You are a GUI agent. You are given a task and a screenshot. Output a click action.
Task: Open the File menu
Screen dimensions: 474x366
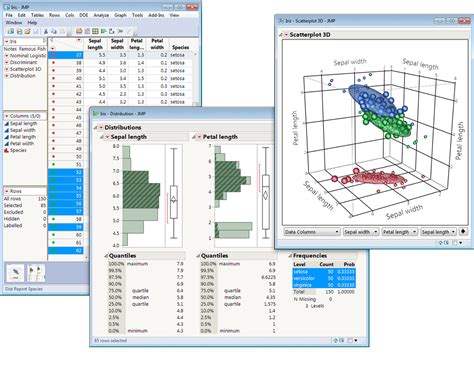point(9,15)
